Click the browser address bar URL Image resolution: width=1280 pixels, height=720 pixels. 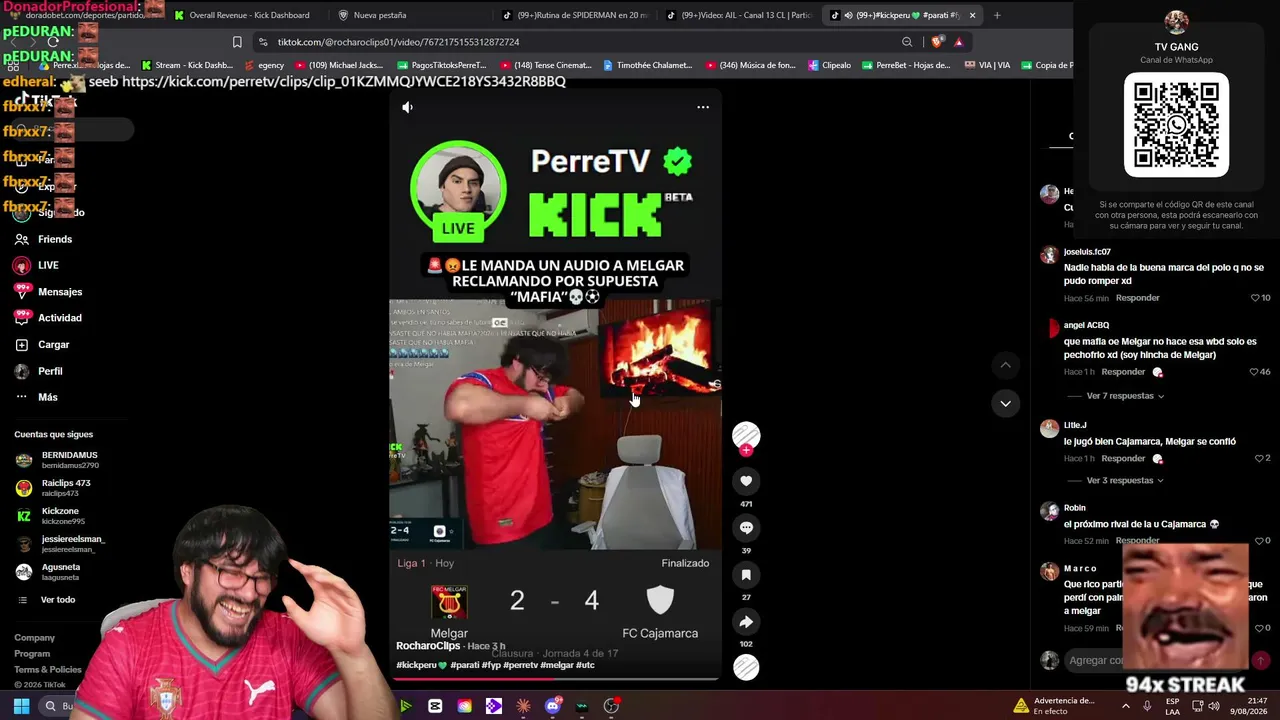(x=398, y=42)
